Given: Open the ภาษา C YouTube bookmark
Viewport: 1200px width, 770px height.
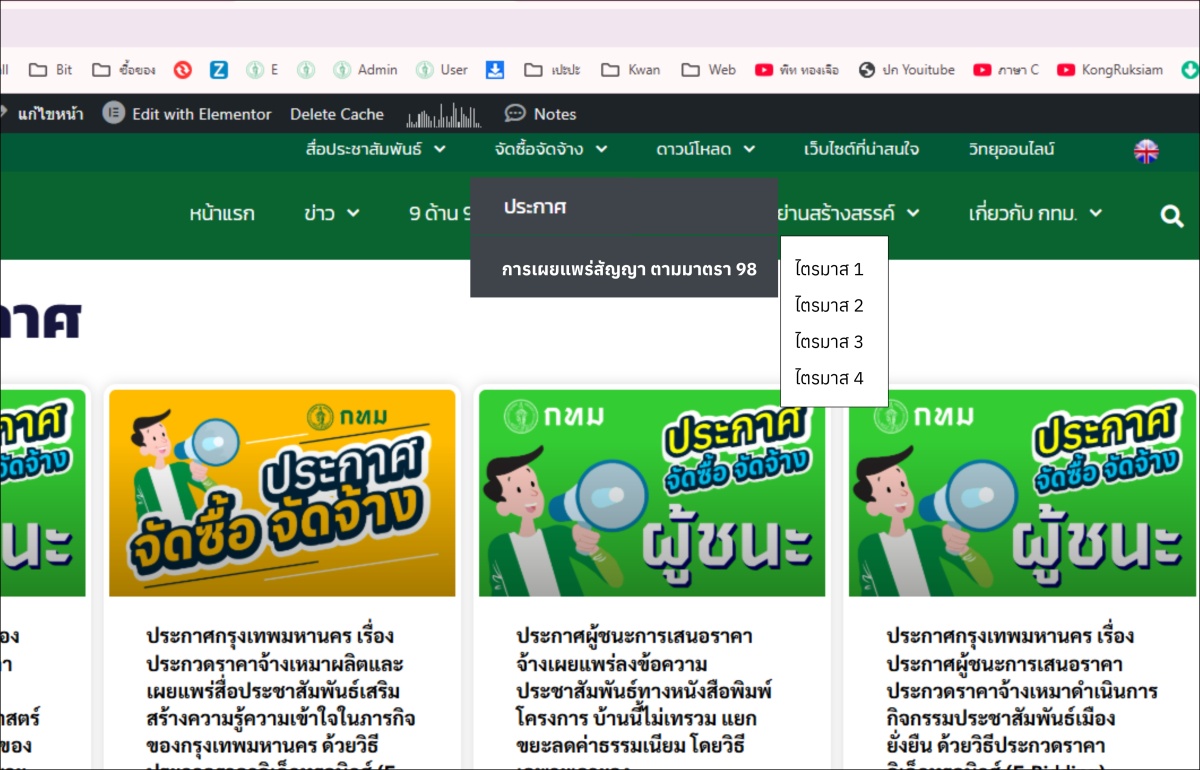Looking at the screenshot, I should tap(1006, 70).
